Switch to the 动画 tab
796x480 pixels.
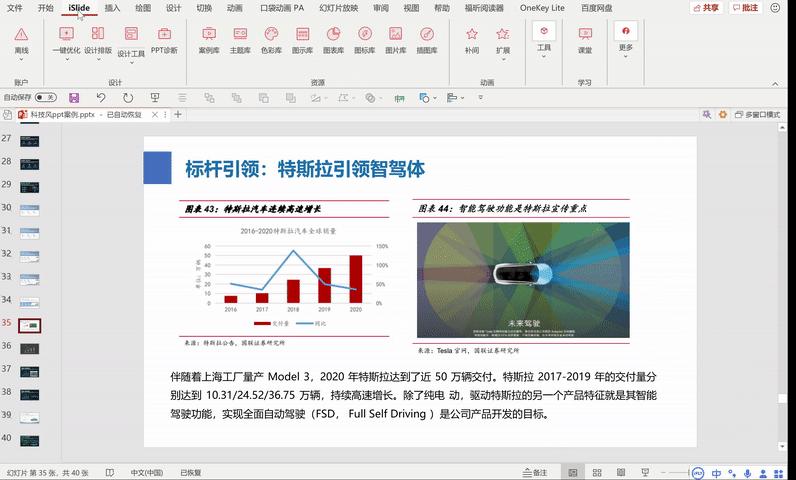[x=235, y=8]
